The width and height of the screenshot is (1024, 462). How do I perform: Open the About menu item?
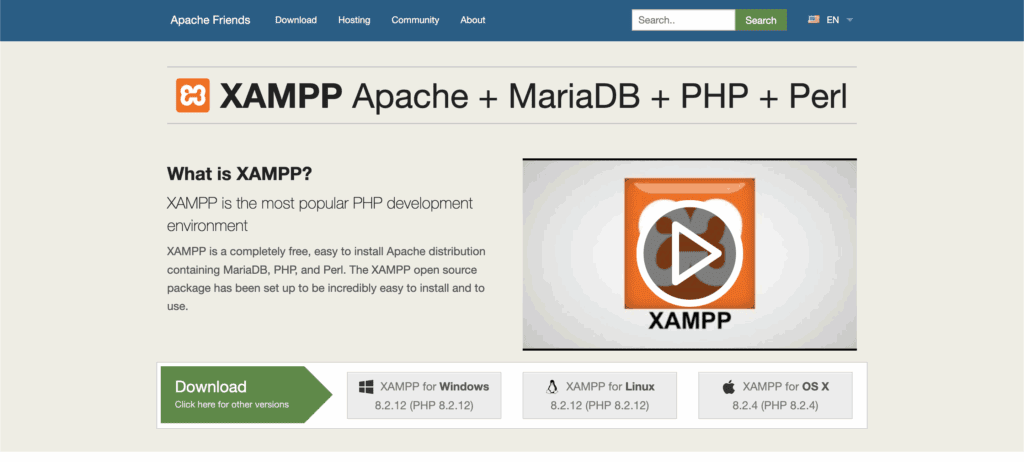click(x=473, y=20)
